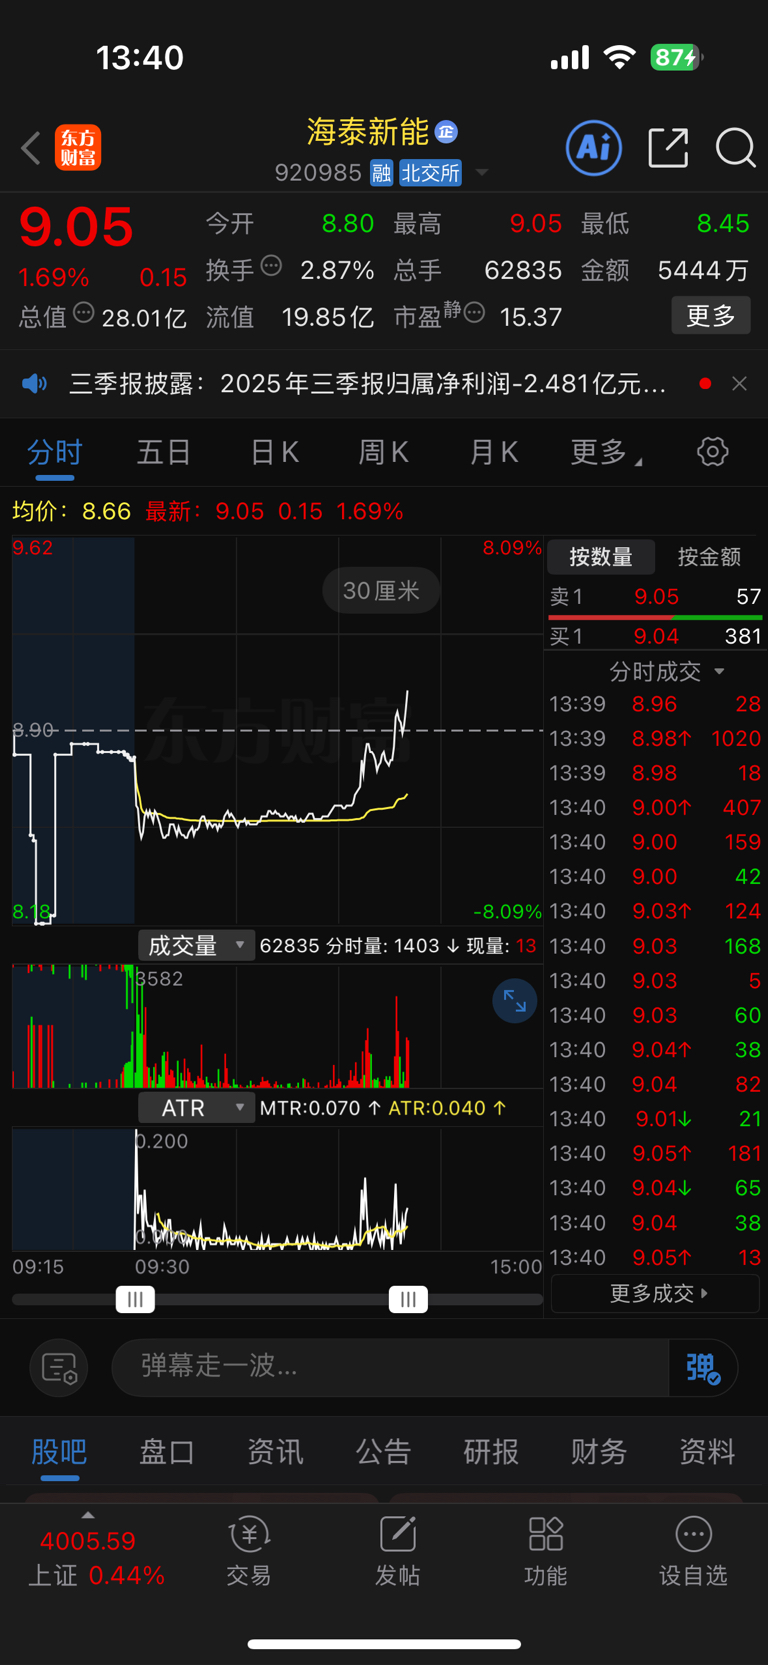Toggle the 弹 danmaku switch
Viewport: 769px width, 1665px height.
pyautogui.click(x=704, y=1367)
